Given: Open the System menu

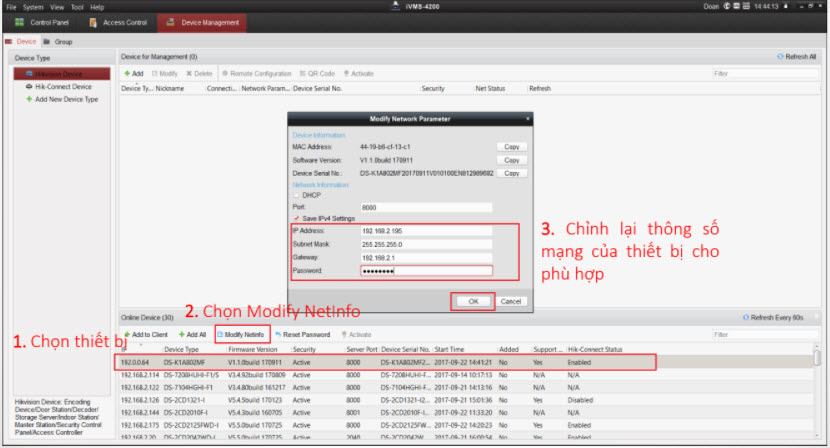Looking at the screenshot, I should (x=34, y=7).
